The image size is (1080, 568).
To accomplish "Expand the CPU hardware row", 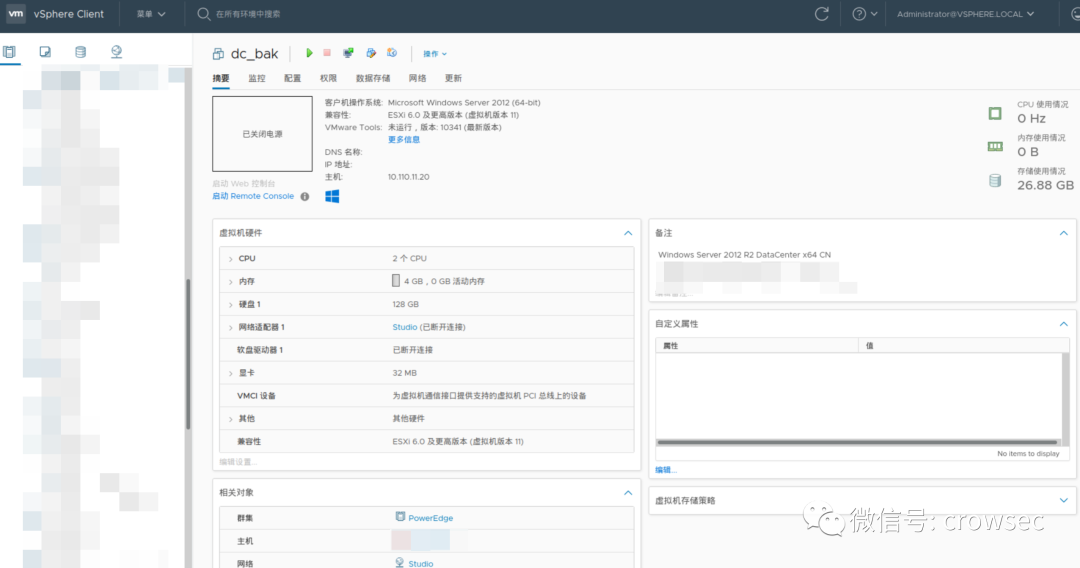I will [x=231, y=259].
